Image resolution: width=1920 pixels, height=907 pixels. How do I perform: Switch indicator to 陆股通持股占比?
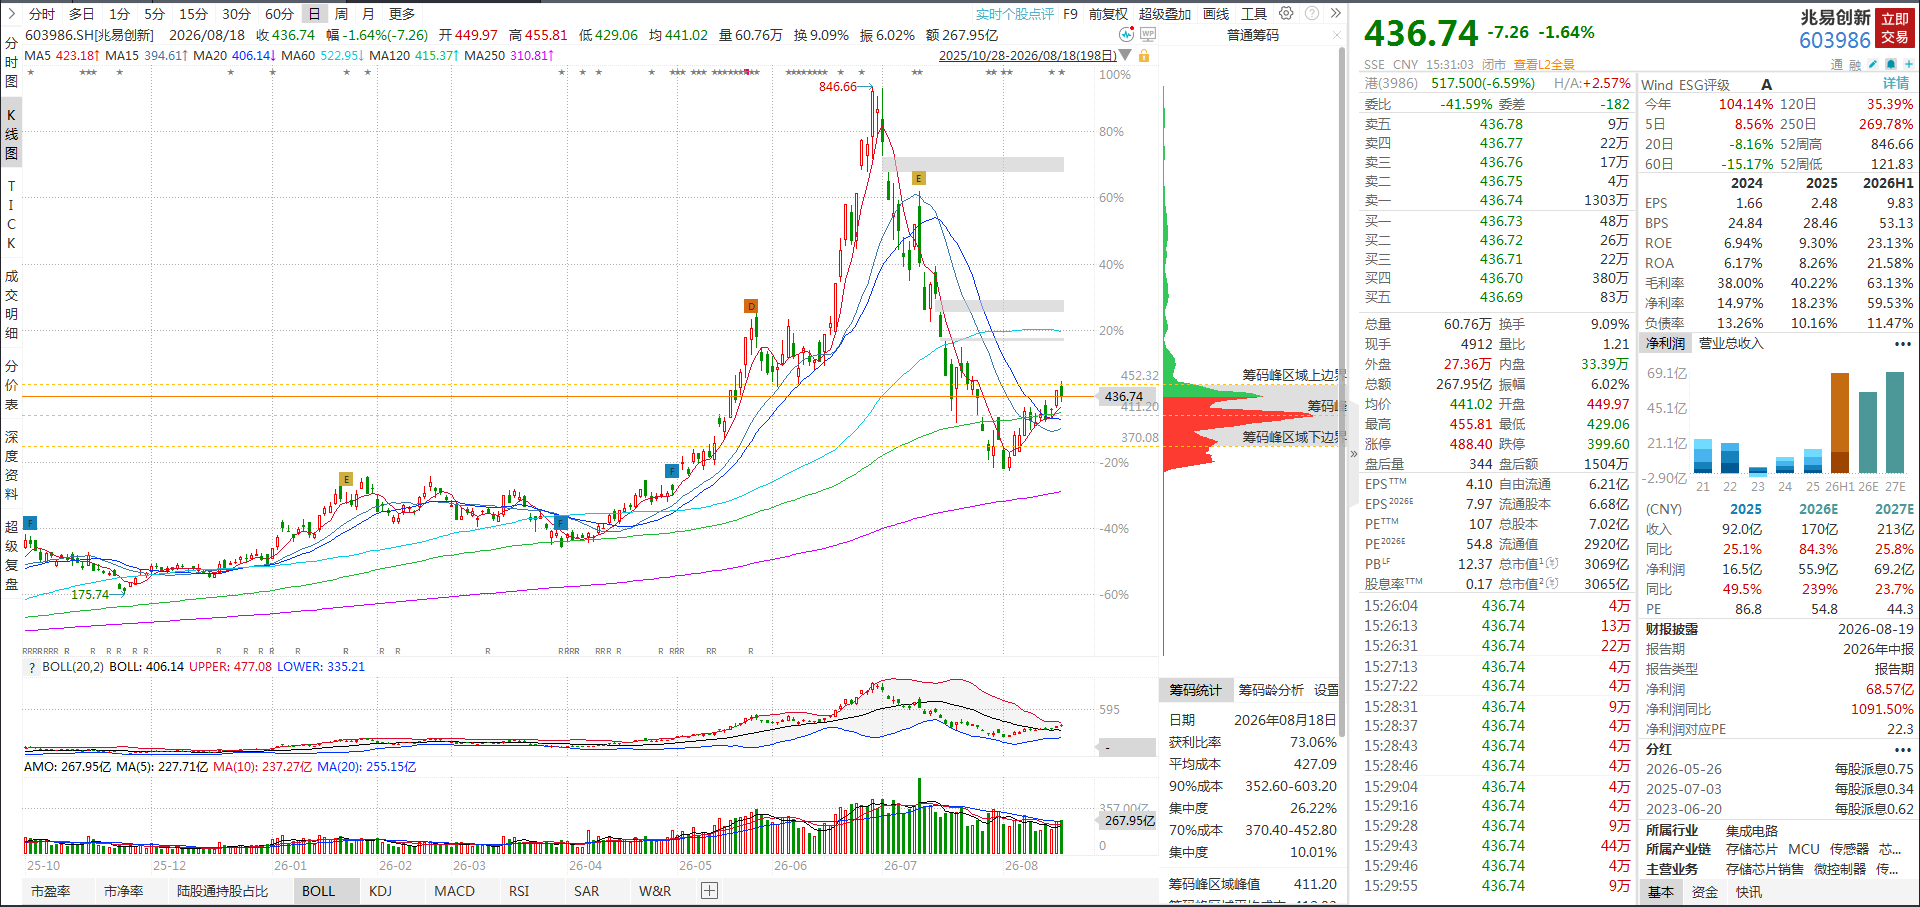(222, 891)
